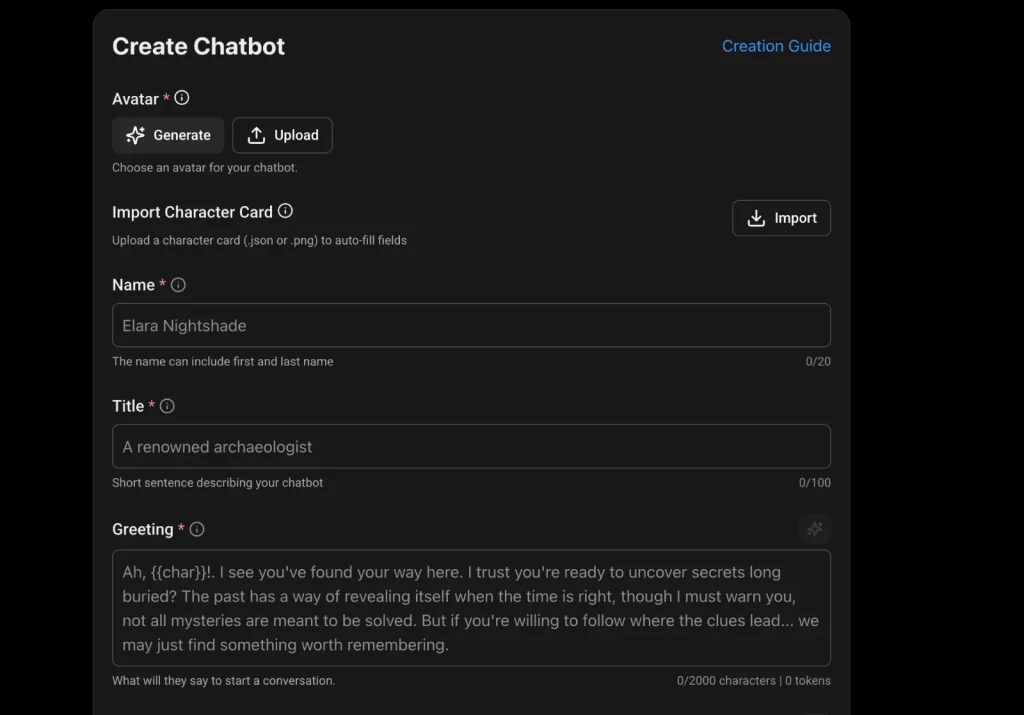Click 'What will they say to start a conversation.'
The width and height of the screenshot is (1024, 715).
(x=223, y=681)
